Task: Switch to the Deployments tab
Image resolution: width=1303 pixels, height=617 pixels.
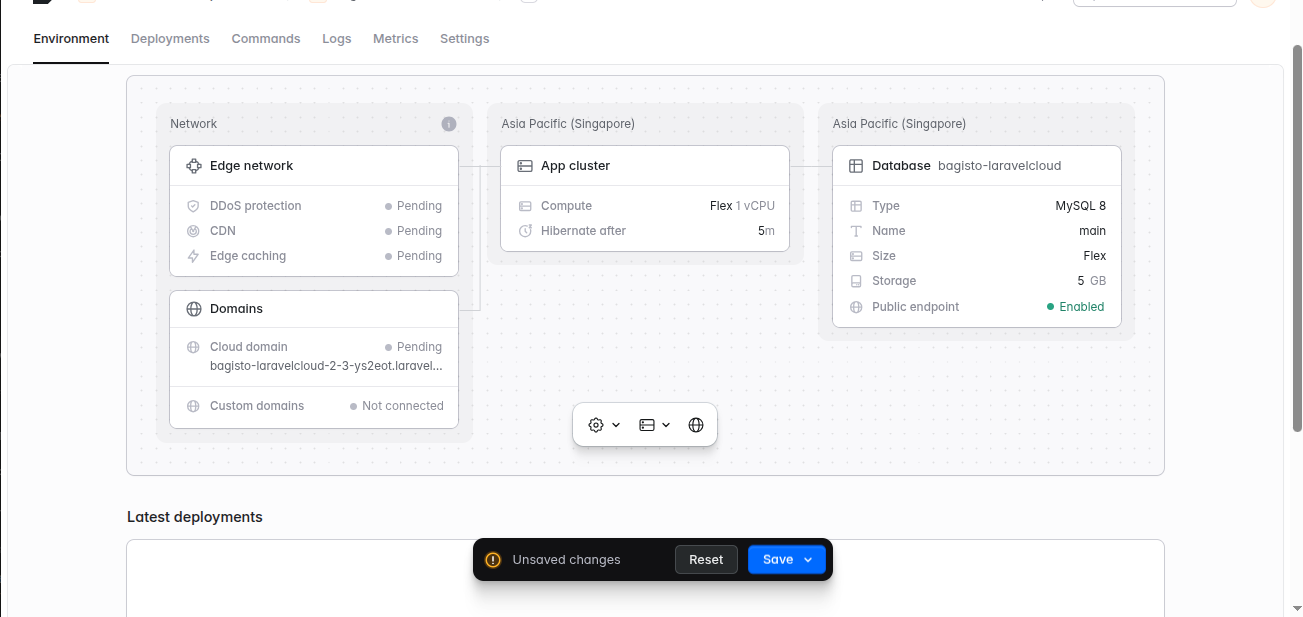Action: coord(170,39)
